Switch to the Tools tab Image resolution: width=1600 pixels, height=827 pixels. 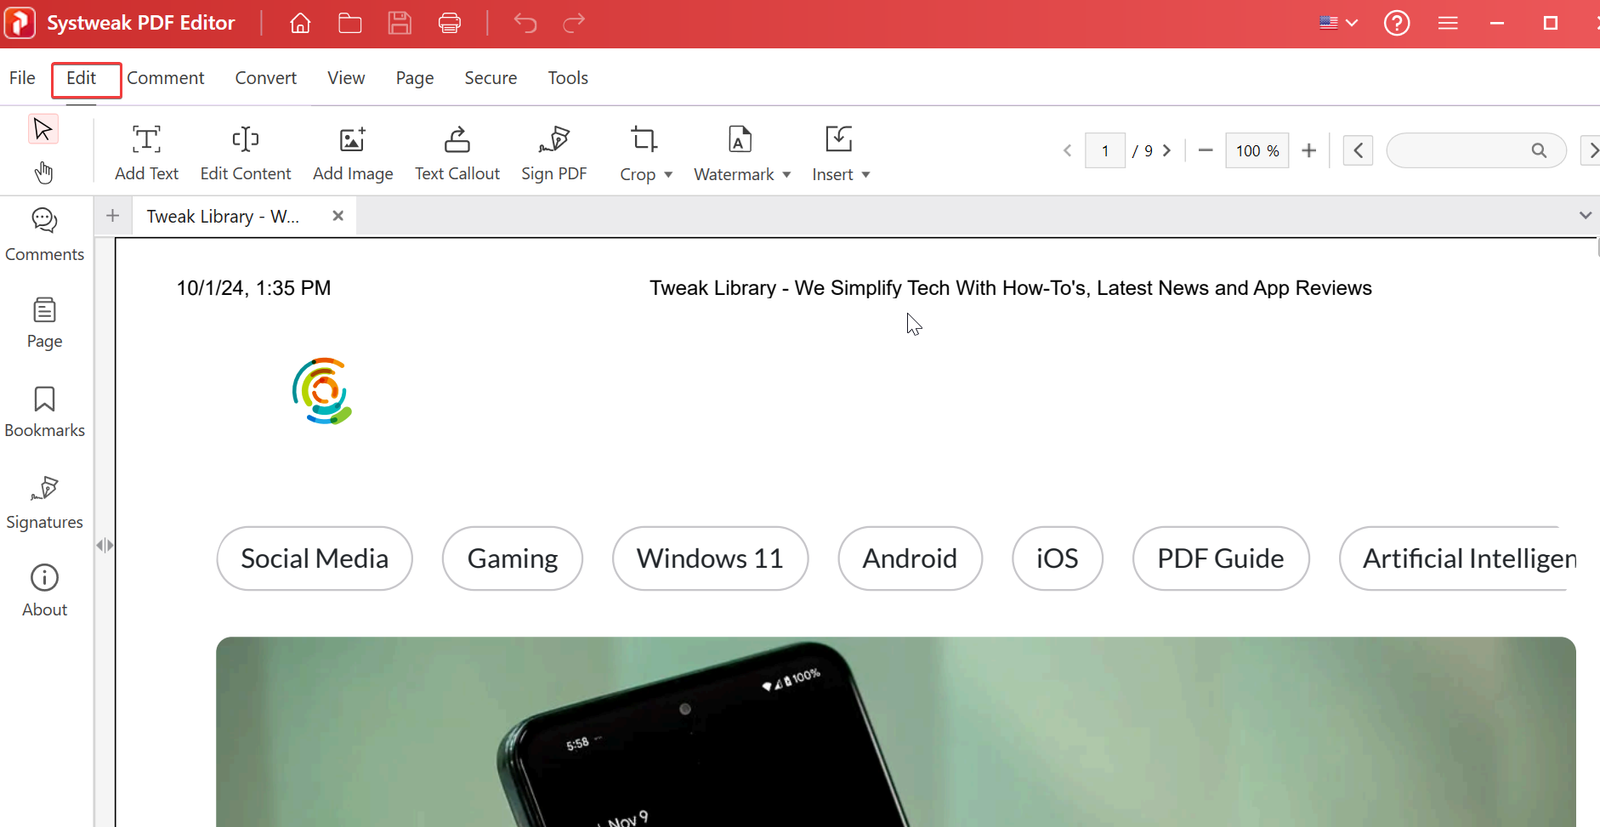(568, 78)
